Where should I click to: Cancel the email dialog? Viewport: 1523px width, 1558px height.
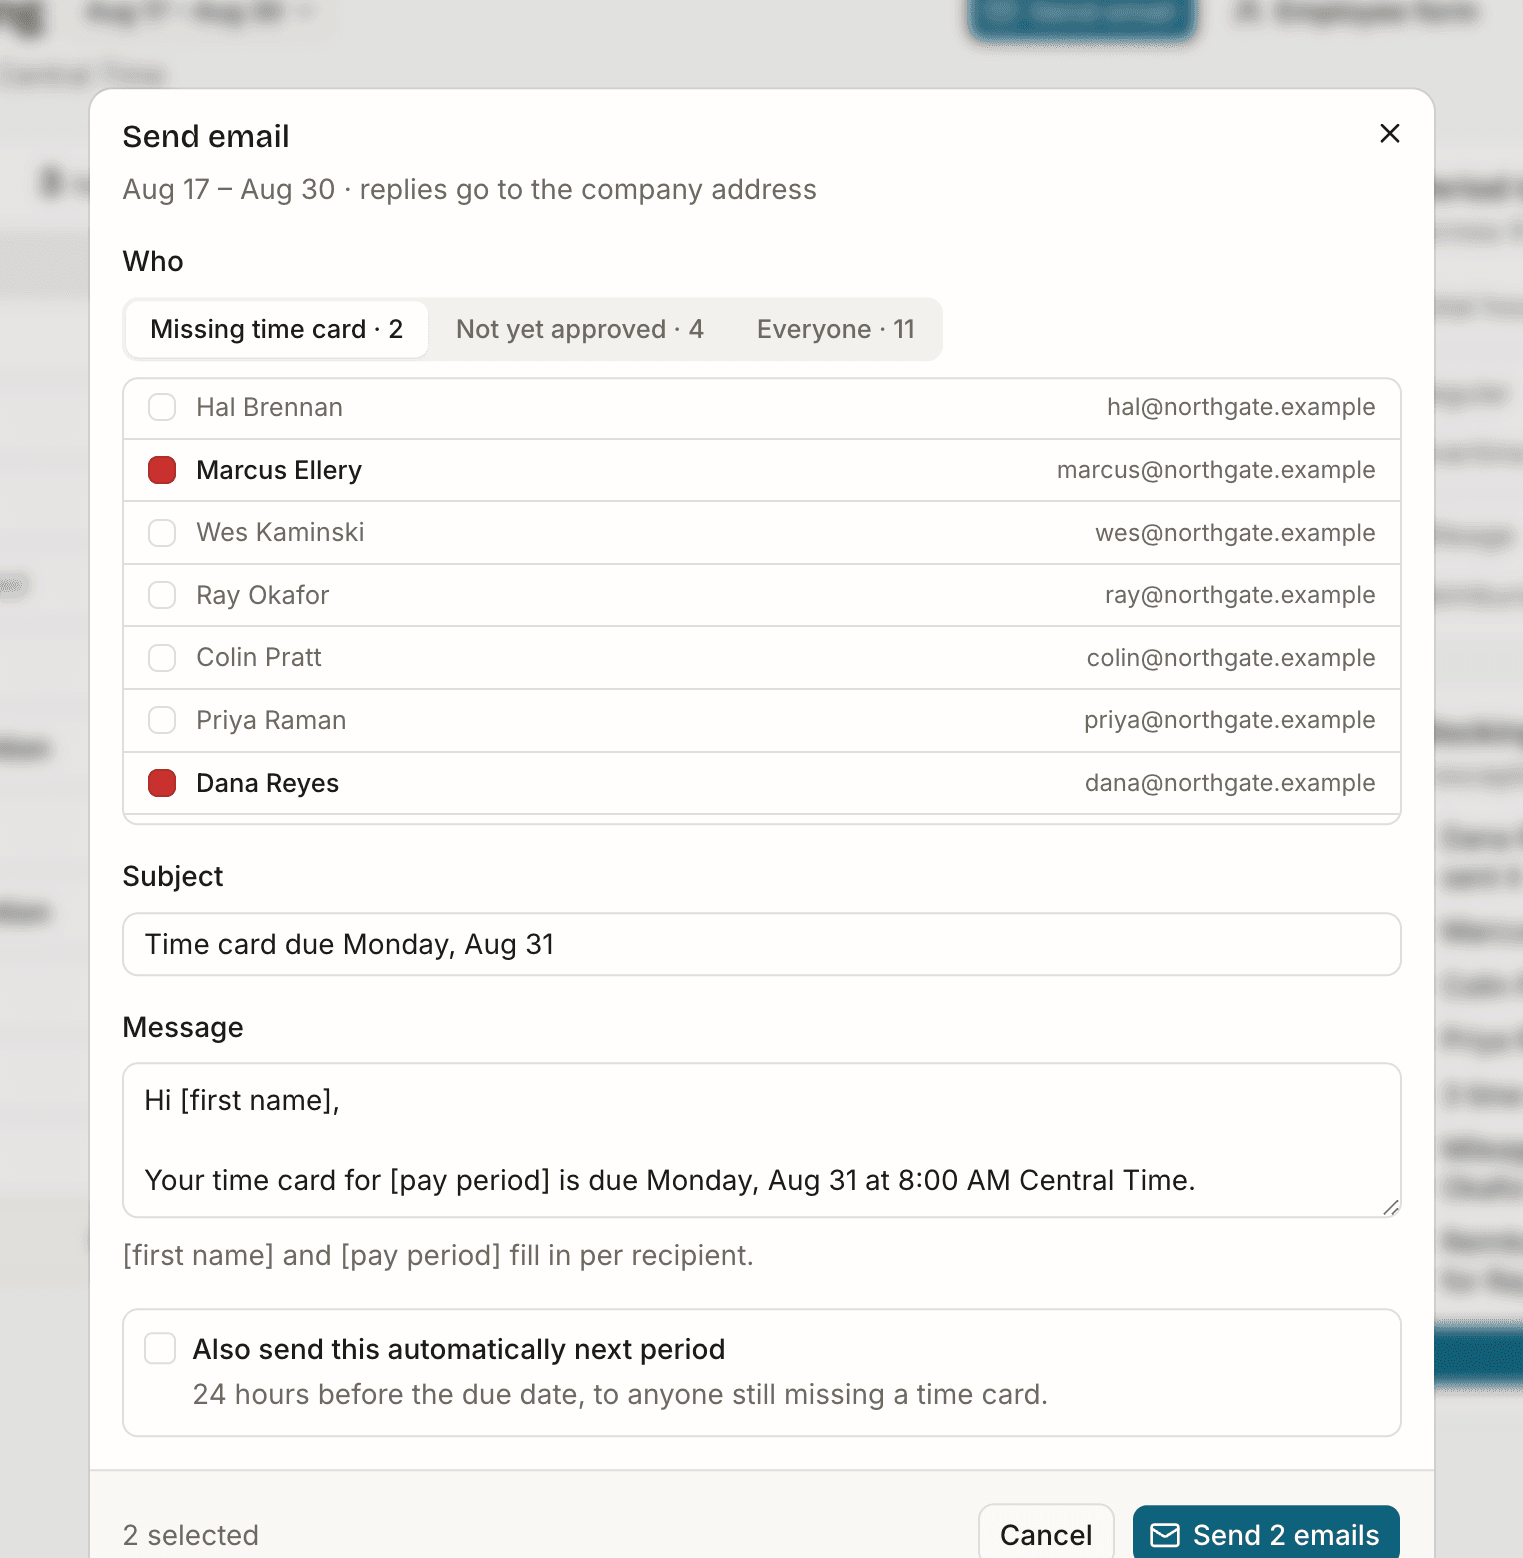click(x=1046, y=1534)
